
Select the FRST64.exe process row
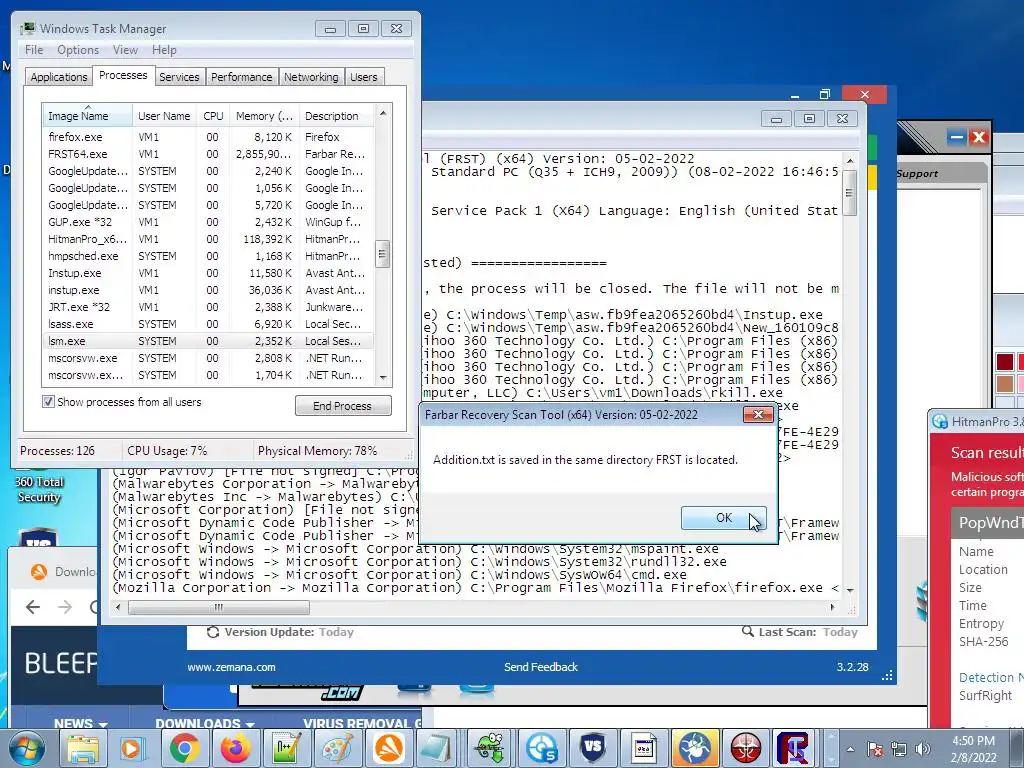tap(208, 154)
